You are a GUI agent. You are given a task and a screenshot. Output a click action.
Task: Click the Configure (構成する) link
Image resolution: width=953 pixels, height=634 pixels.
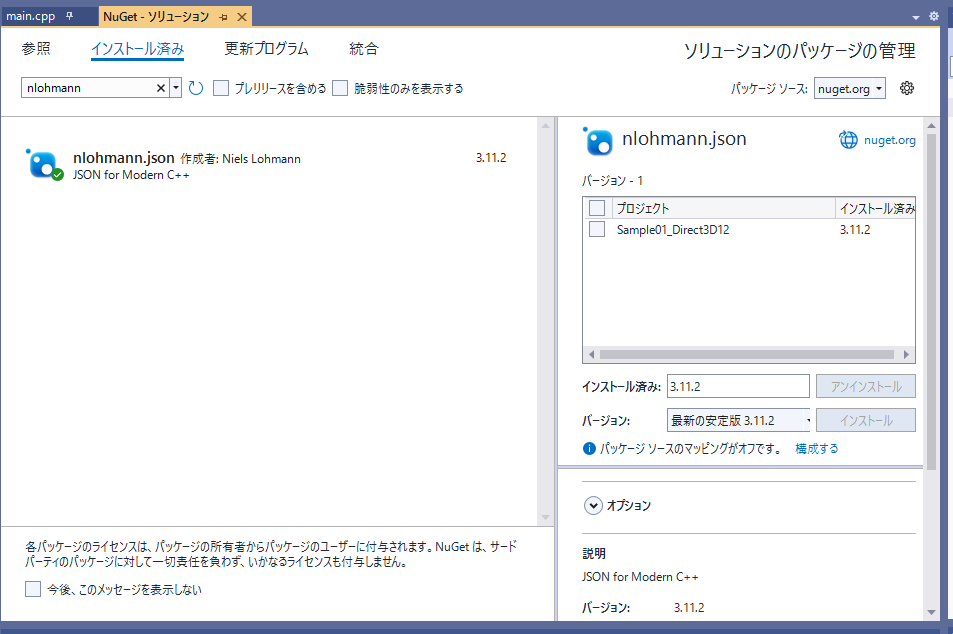coord(816,449)
